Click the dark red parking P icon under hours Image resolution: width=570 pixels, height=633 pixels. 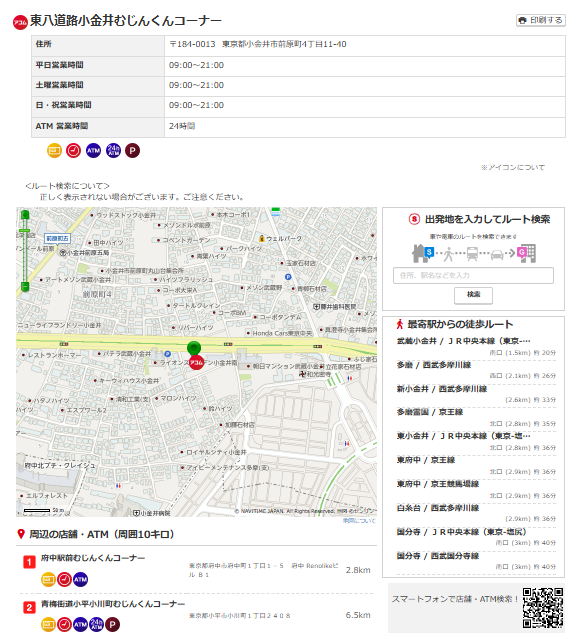(132, 151)
